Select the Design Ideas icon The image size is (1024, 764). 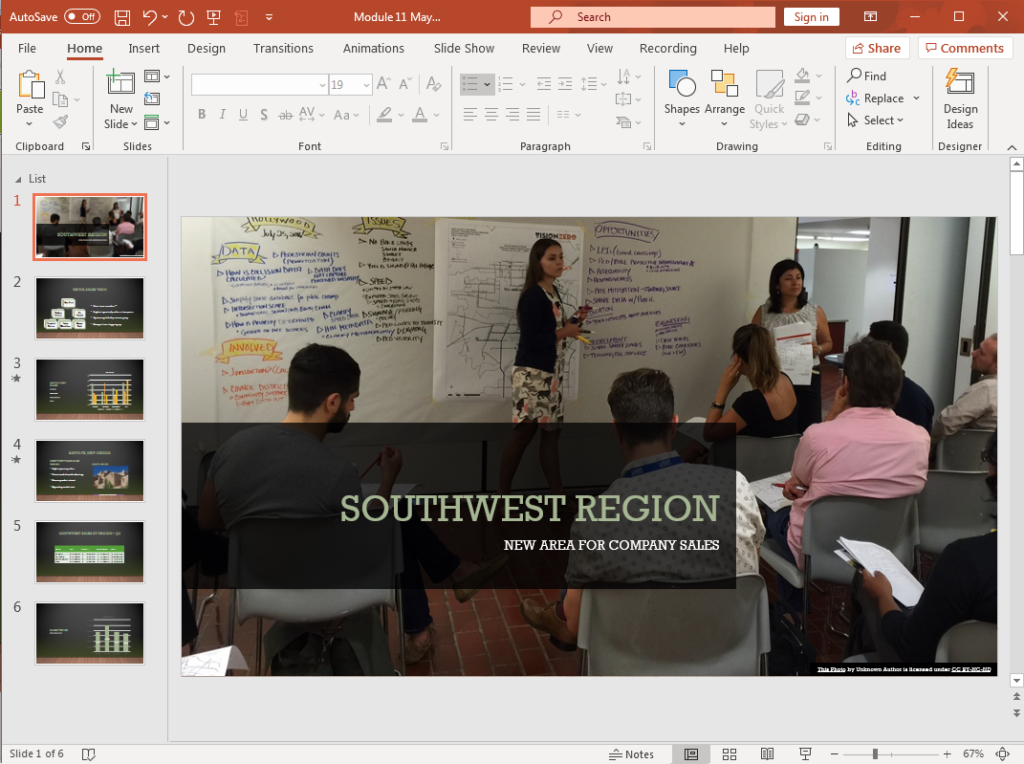(x=959, y=97)
